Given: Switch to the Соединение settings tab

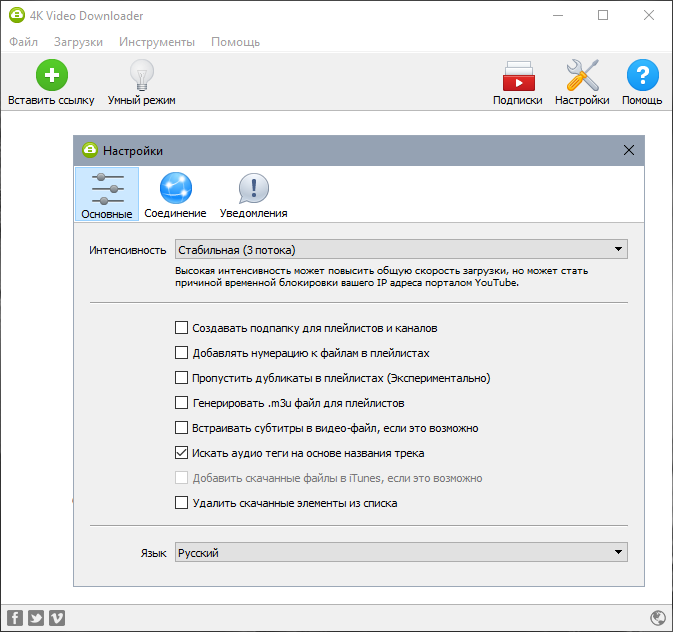Looking at the screenshot, I should pyautogui.click(x=175, y=194).
